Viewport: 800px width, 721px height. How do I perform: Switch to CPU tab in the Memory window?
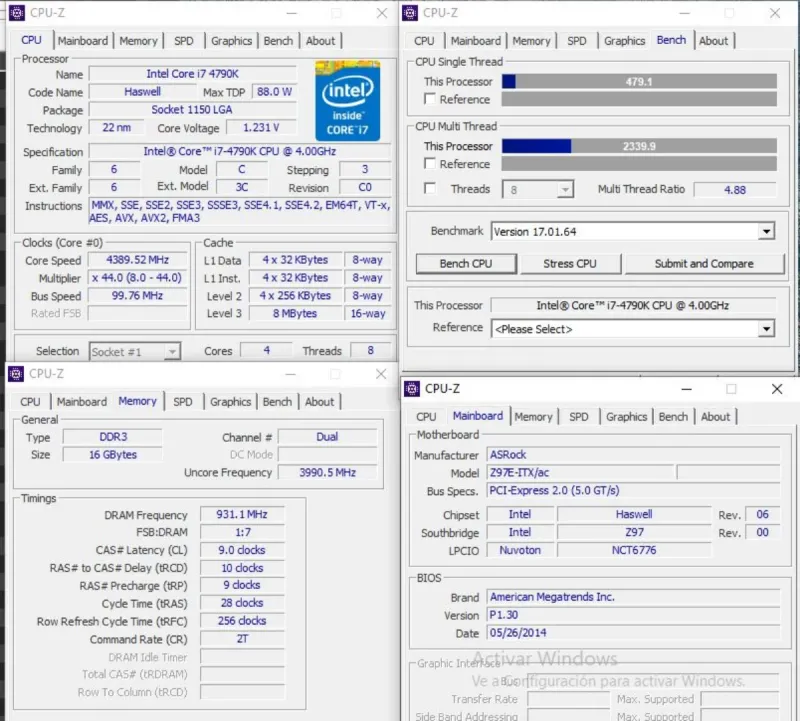pyautogui.click(x=31, y=402)
